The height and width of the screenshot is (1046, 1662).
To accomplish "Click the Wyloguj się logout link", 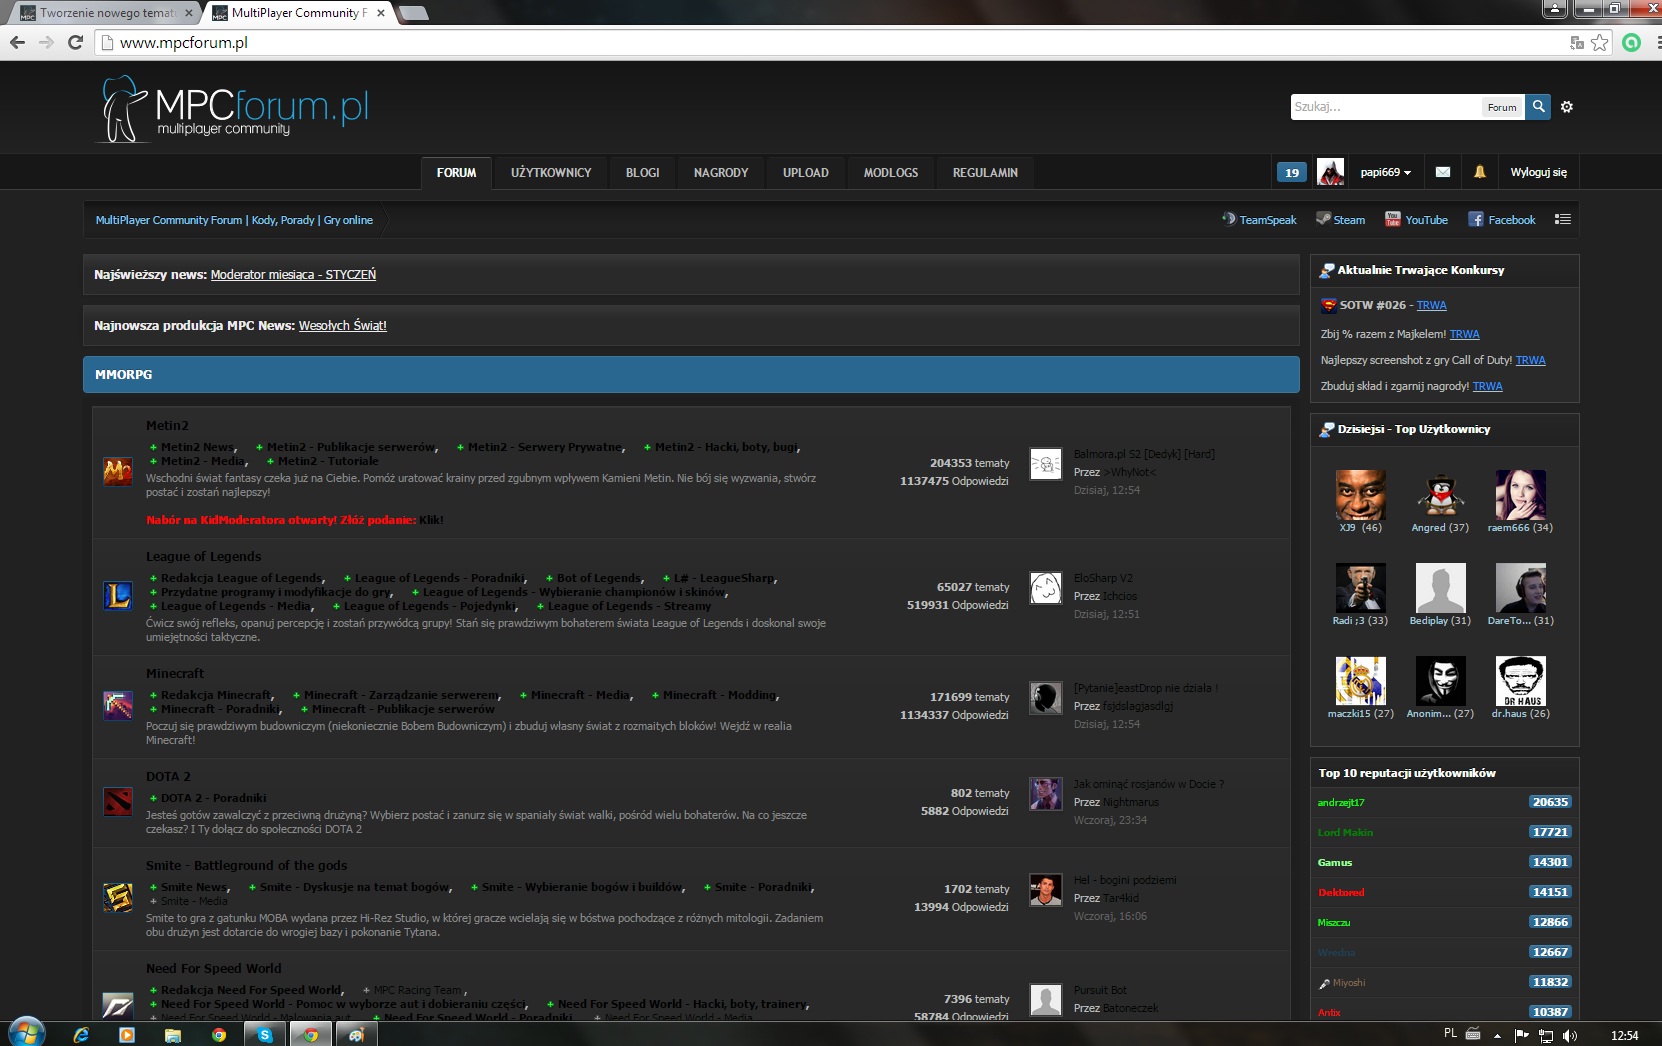I will 1538,172.
